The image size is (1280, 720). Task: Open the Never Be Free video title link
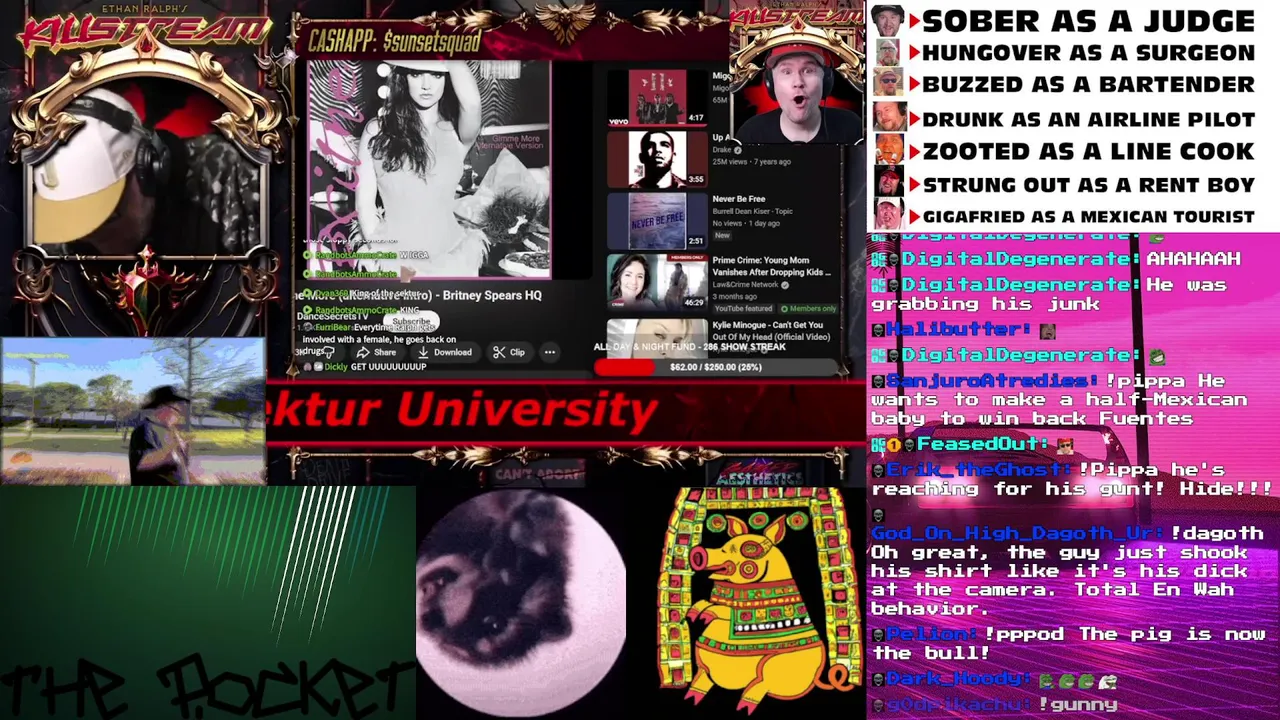click(x=738, y=199)
